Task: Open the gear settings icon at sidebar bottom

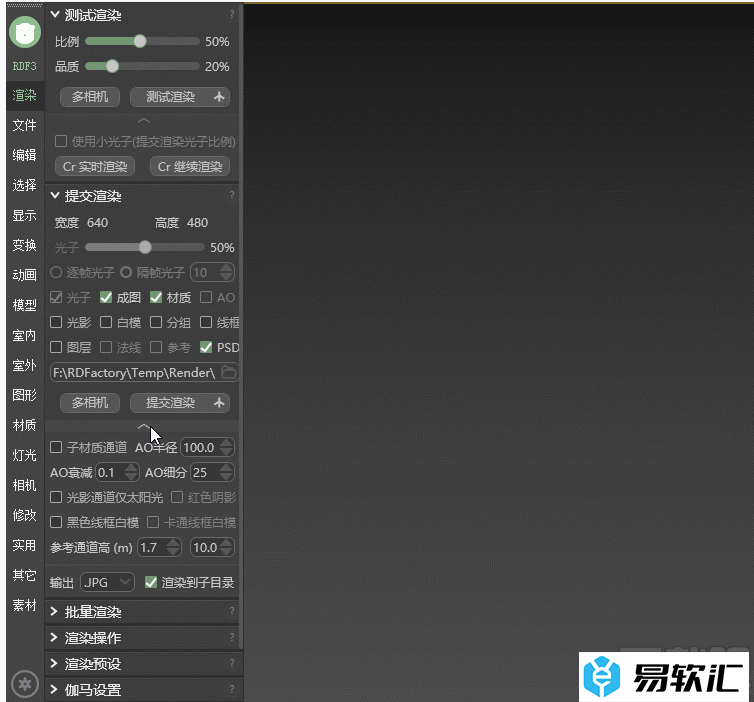Action: (x=25, y=683)
